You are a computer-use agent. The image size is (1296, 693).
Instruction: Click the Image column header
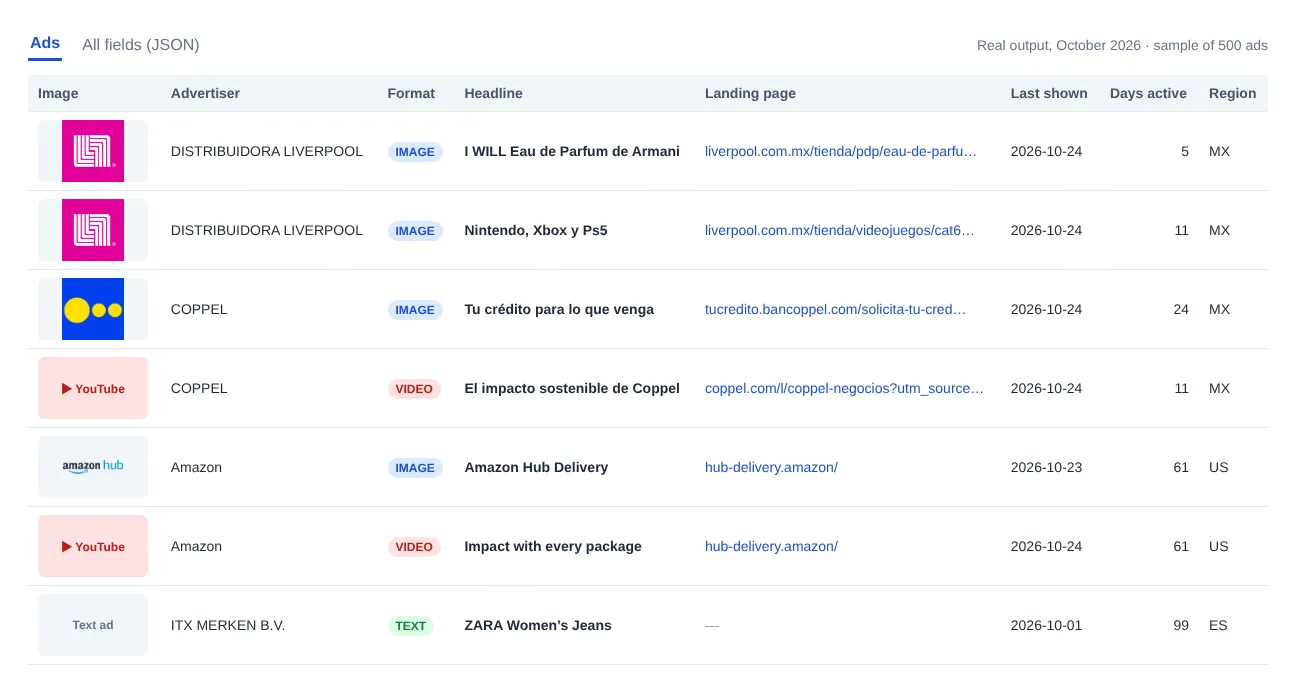[58, 93]
